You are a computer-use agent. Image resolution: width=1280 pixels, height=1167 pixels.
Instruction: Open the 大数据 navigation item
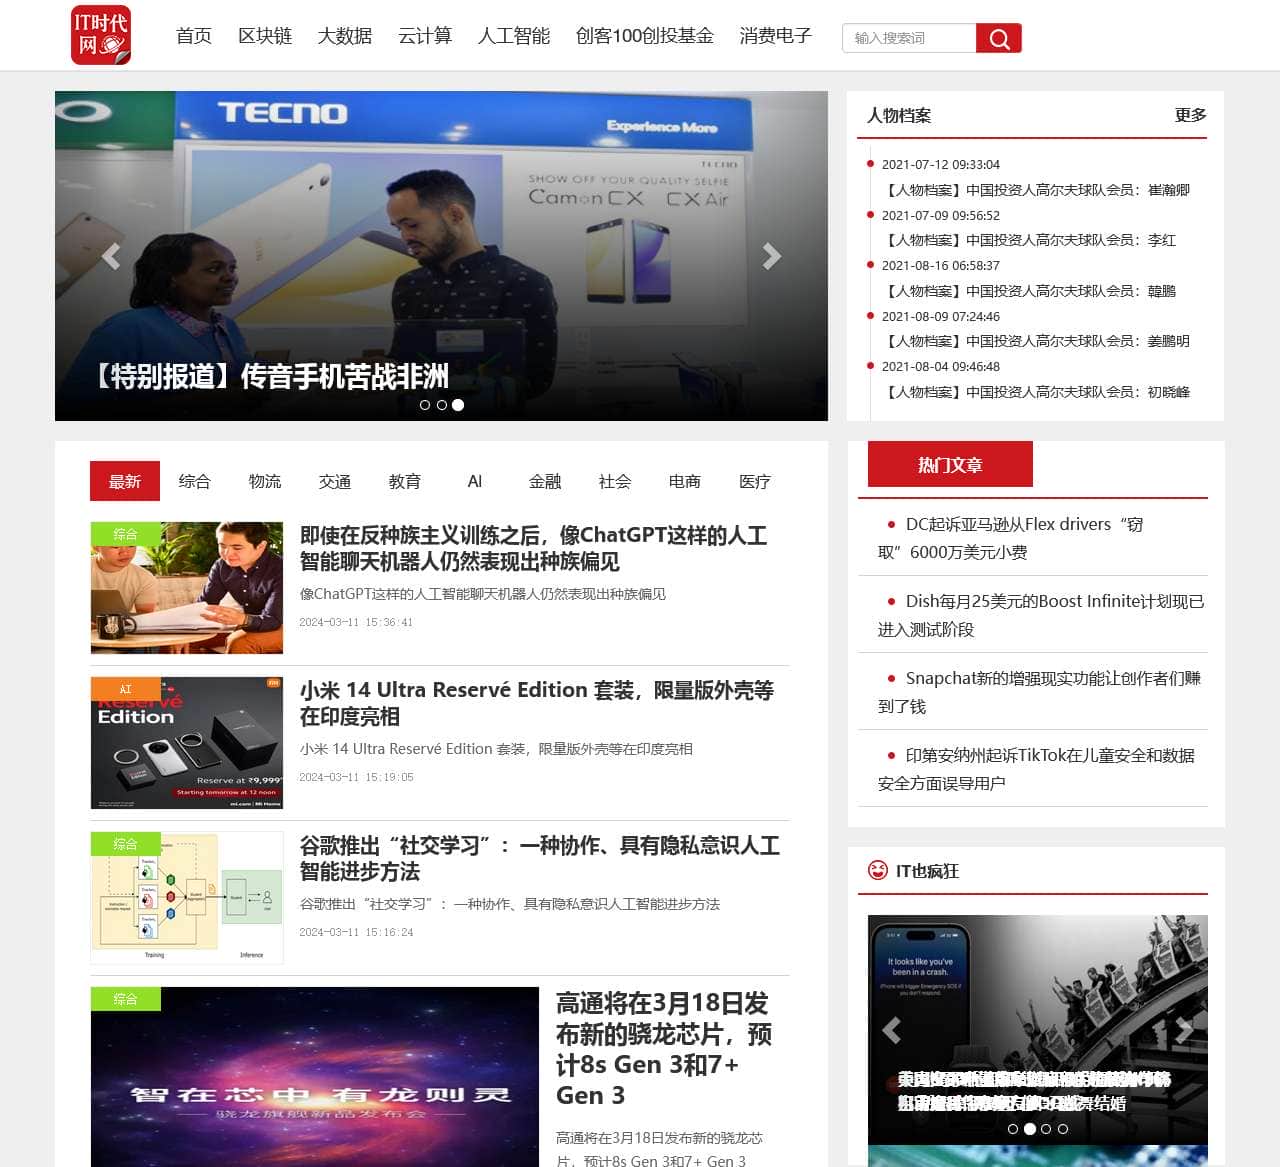tap(345, 36)
